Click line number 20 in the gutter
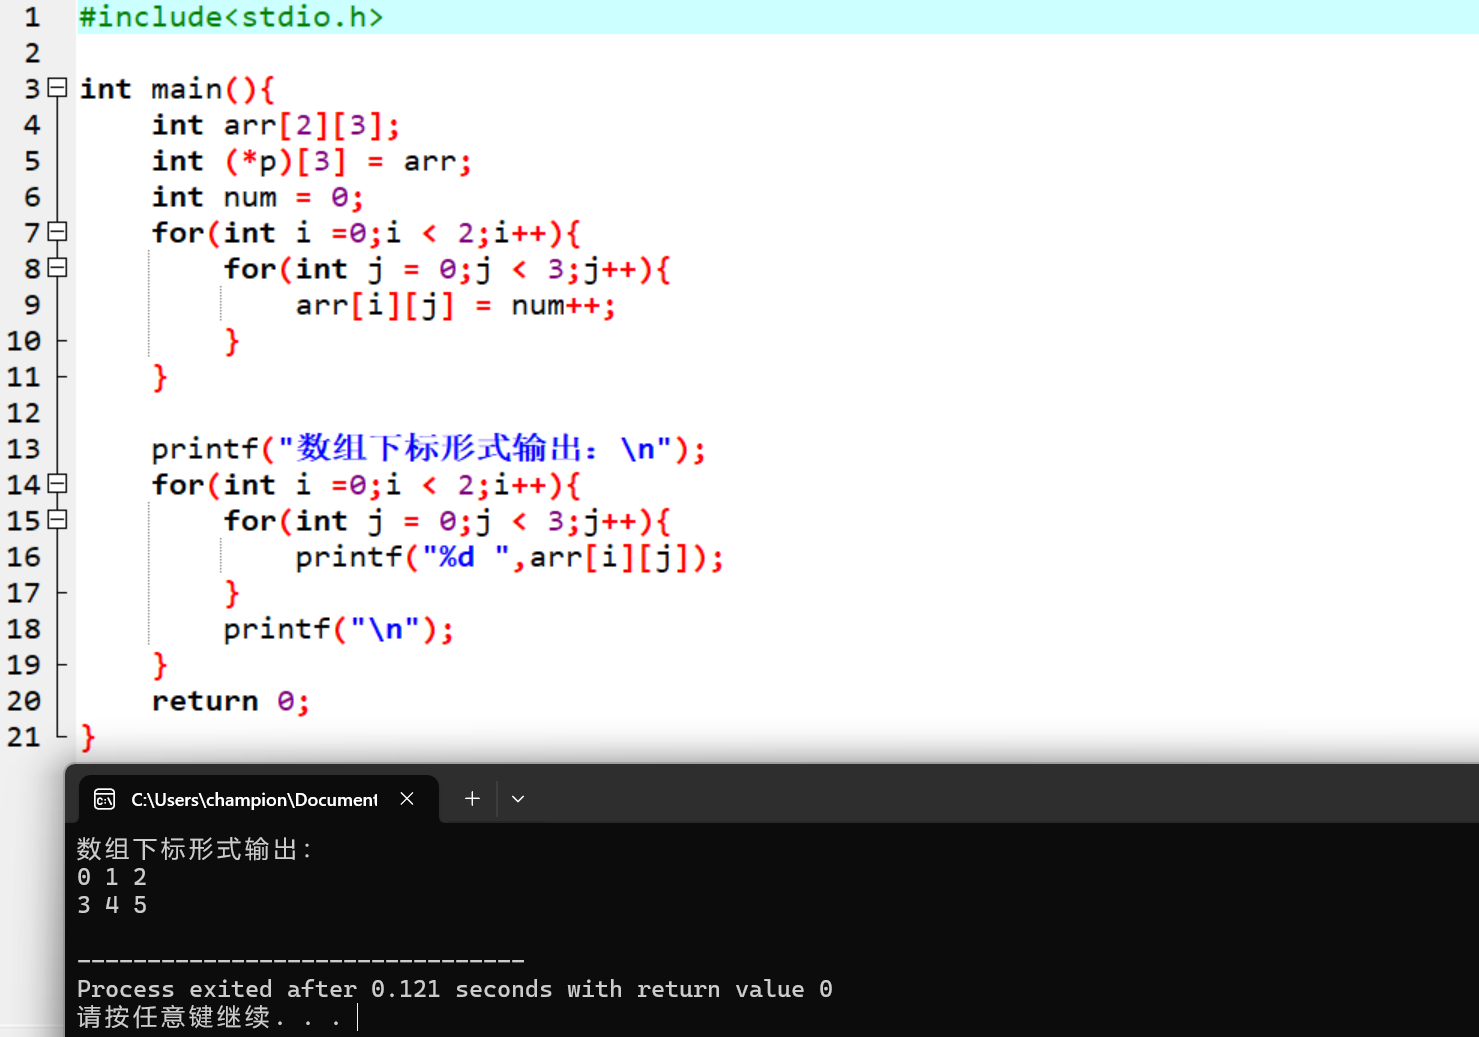The height and width of the screenshot is (1037, 1479). (x=24, y=701)
